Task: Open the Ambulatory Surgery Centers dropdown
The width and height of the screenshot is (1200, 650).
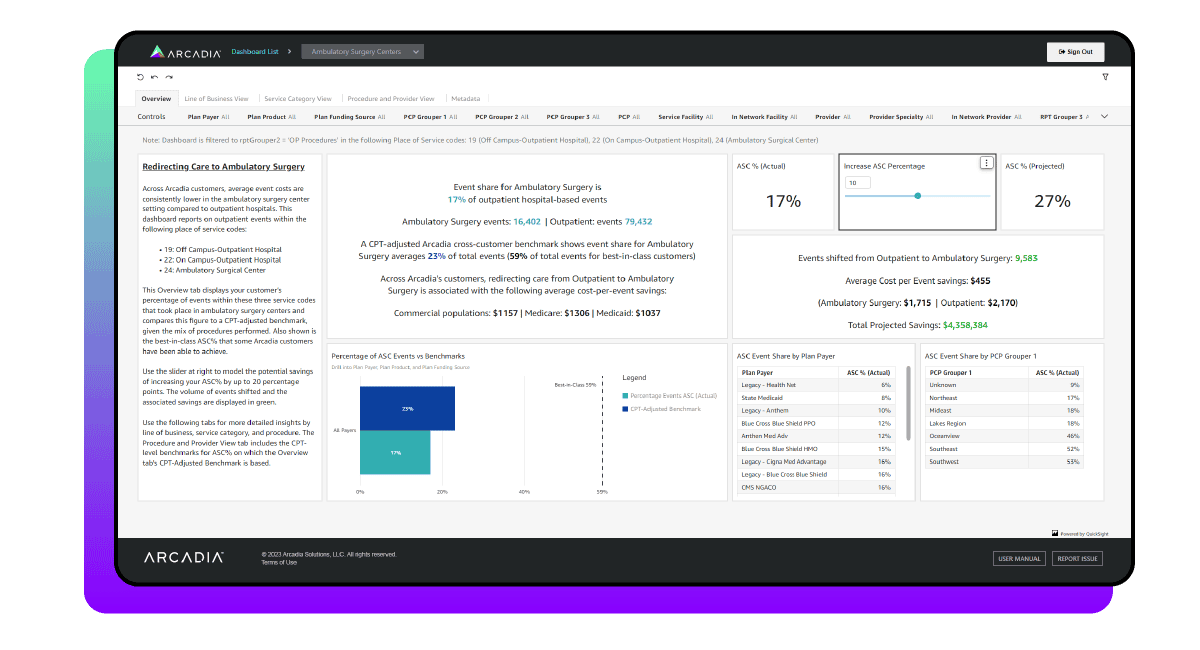Action: (363, 51)
